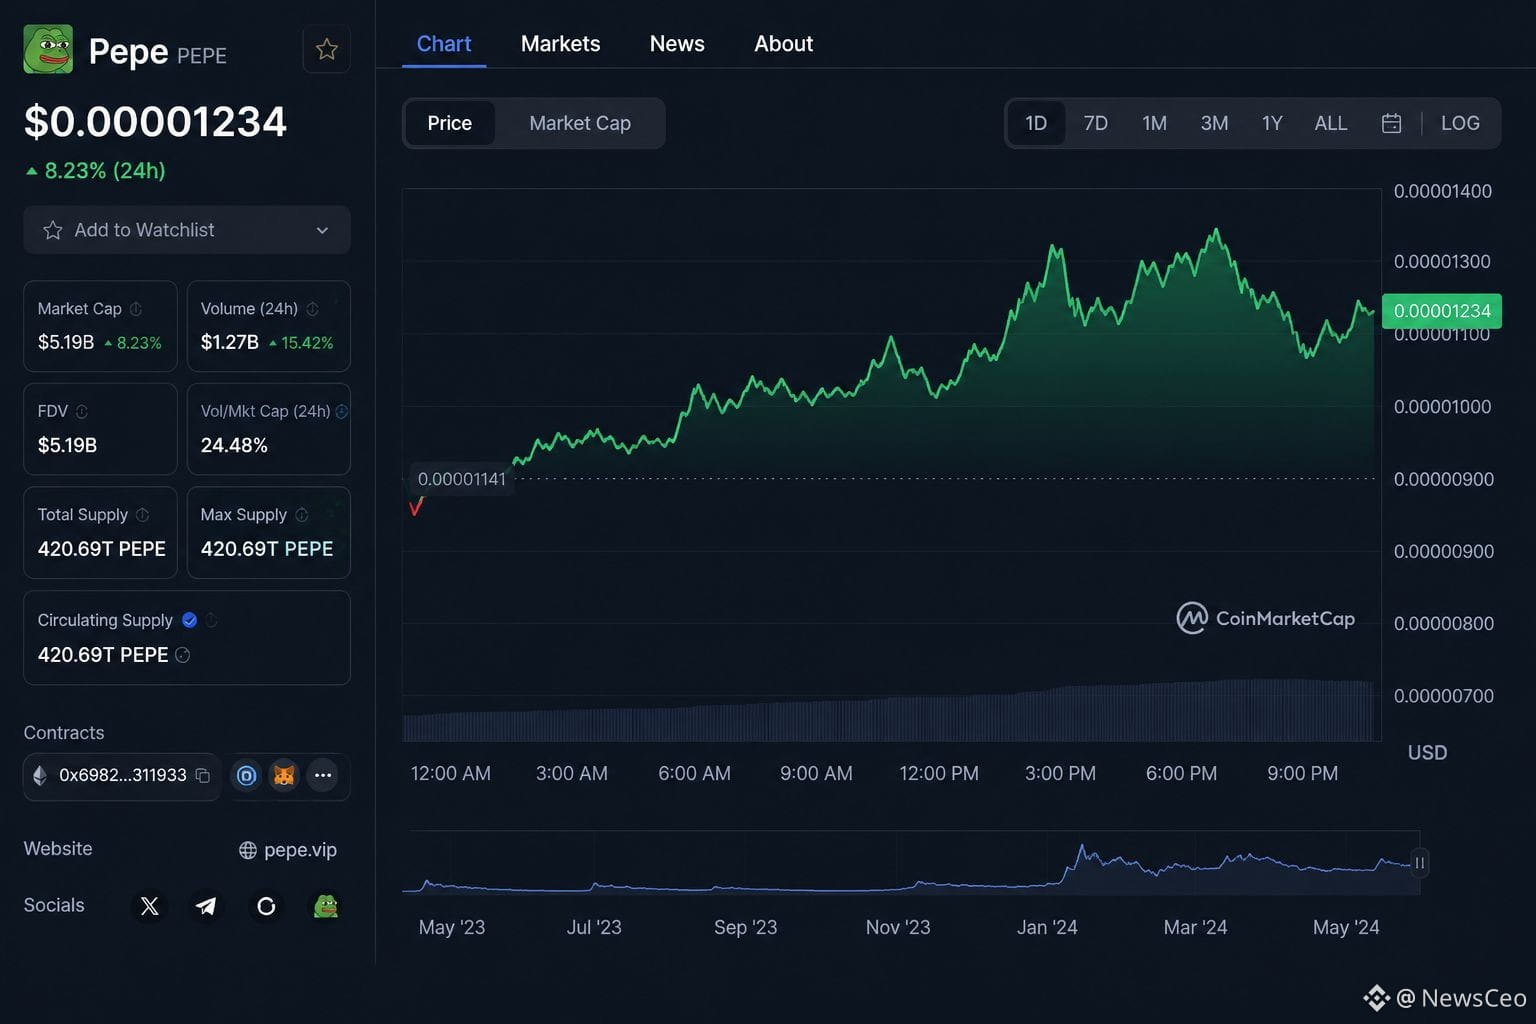Image resolution: width=1536 pixels, height=1024 pixels.
Task: Open the Markets tab
Action: tap(561, 44)
